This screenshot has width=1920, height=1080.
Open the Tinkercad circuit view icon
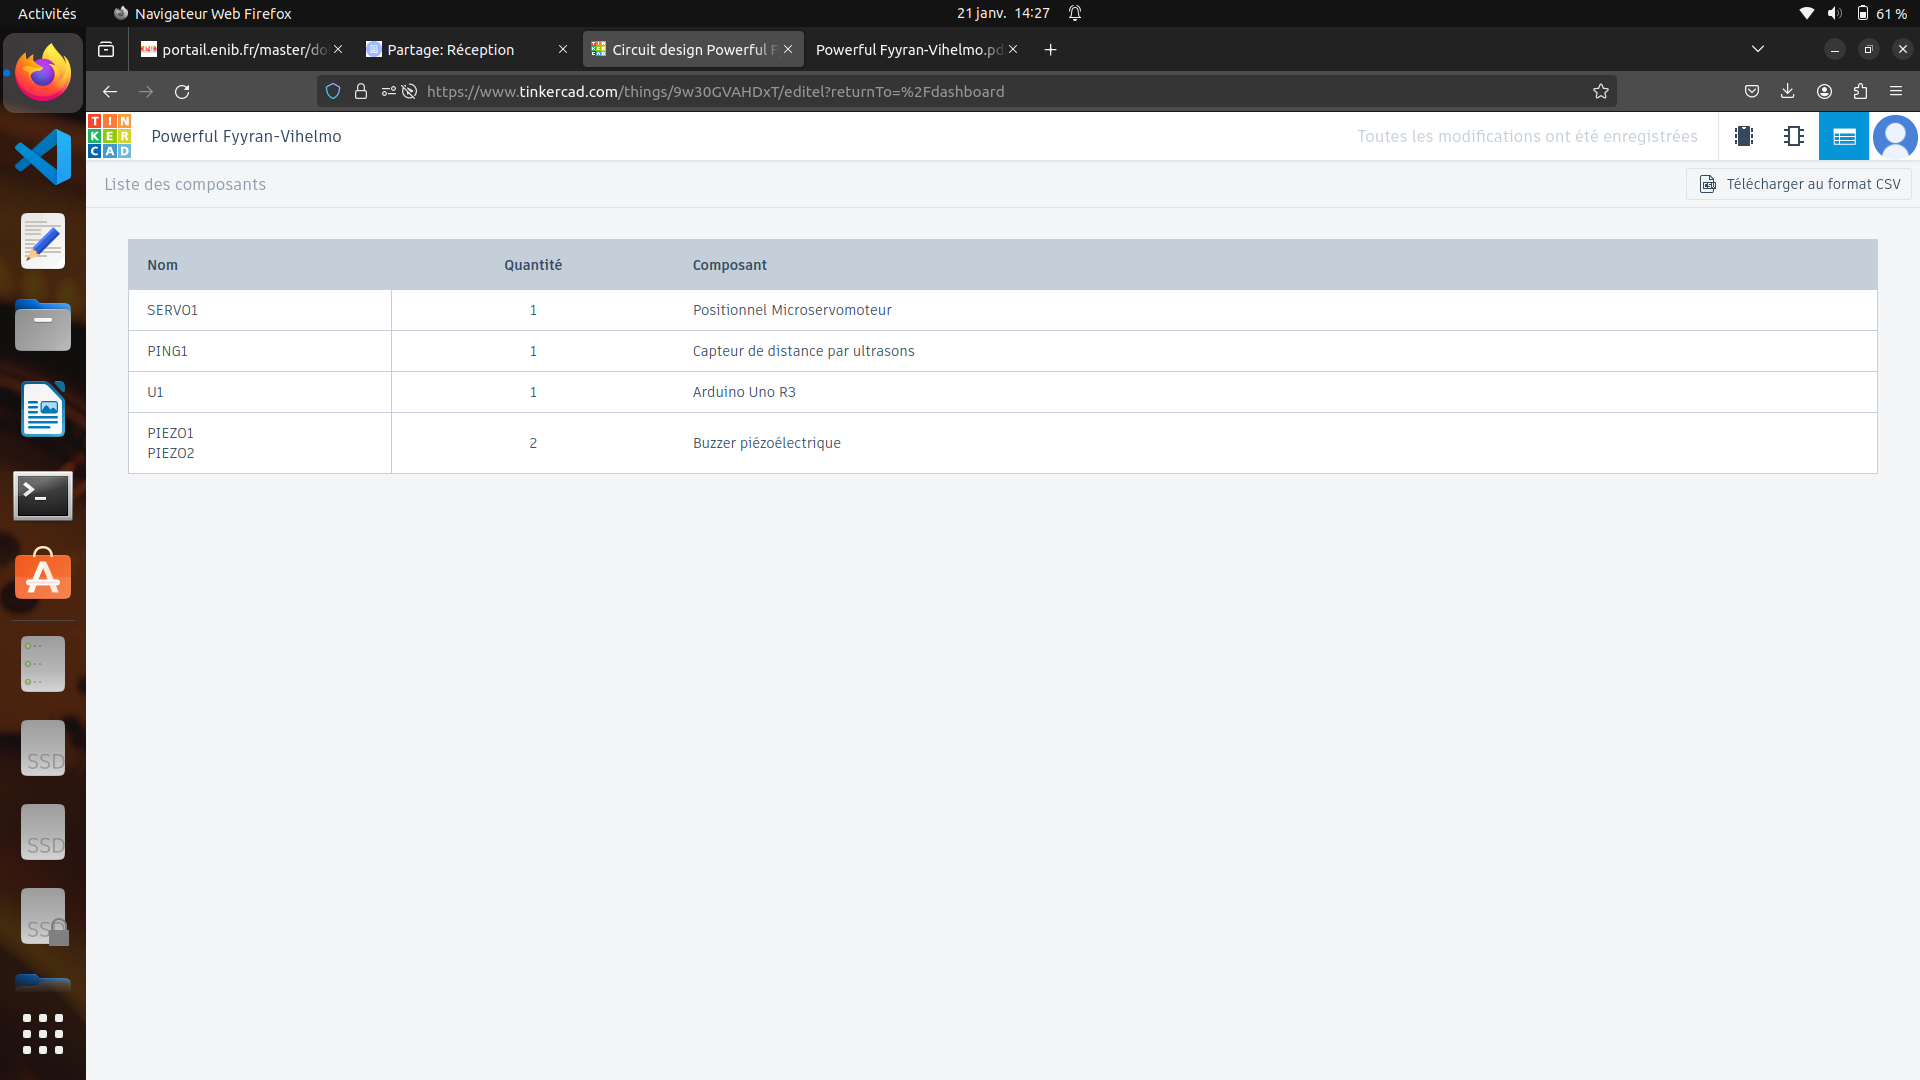pos(1744,136)
